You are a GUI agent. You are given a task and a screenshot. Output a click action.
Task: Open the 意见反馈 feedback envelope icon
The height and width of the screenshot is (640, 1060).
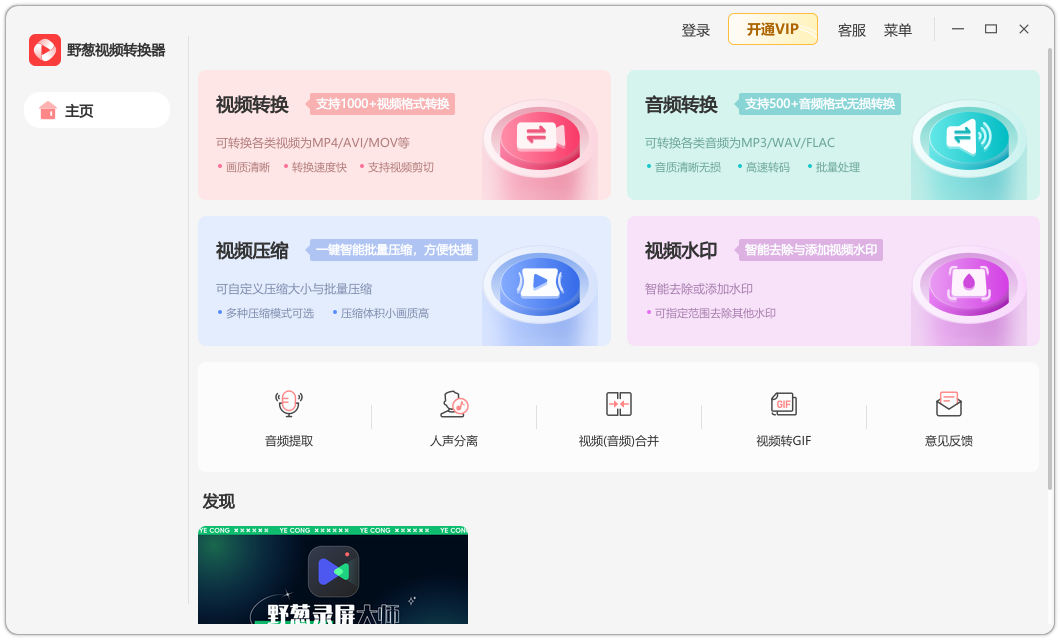(948, 403)
